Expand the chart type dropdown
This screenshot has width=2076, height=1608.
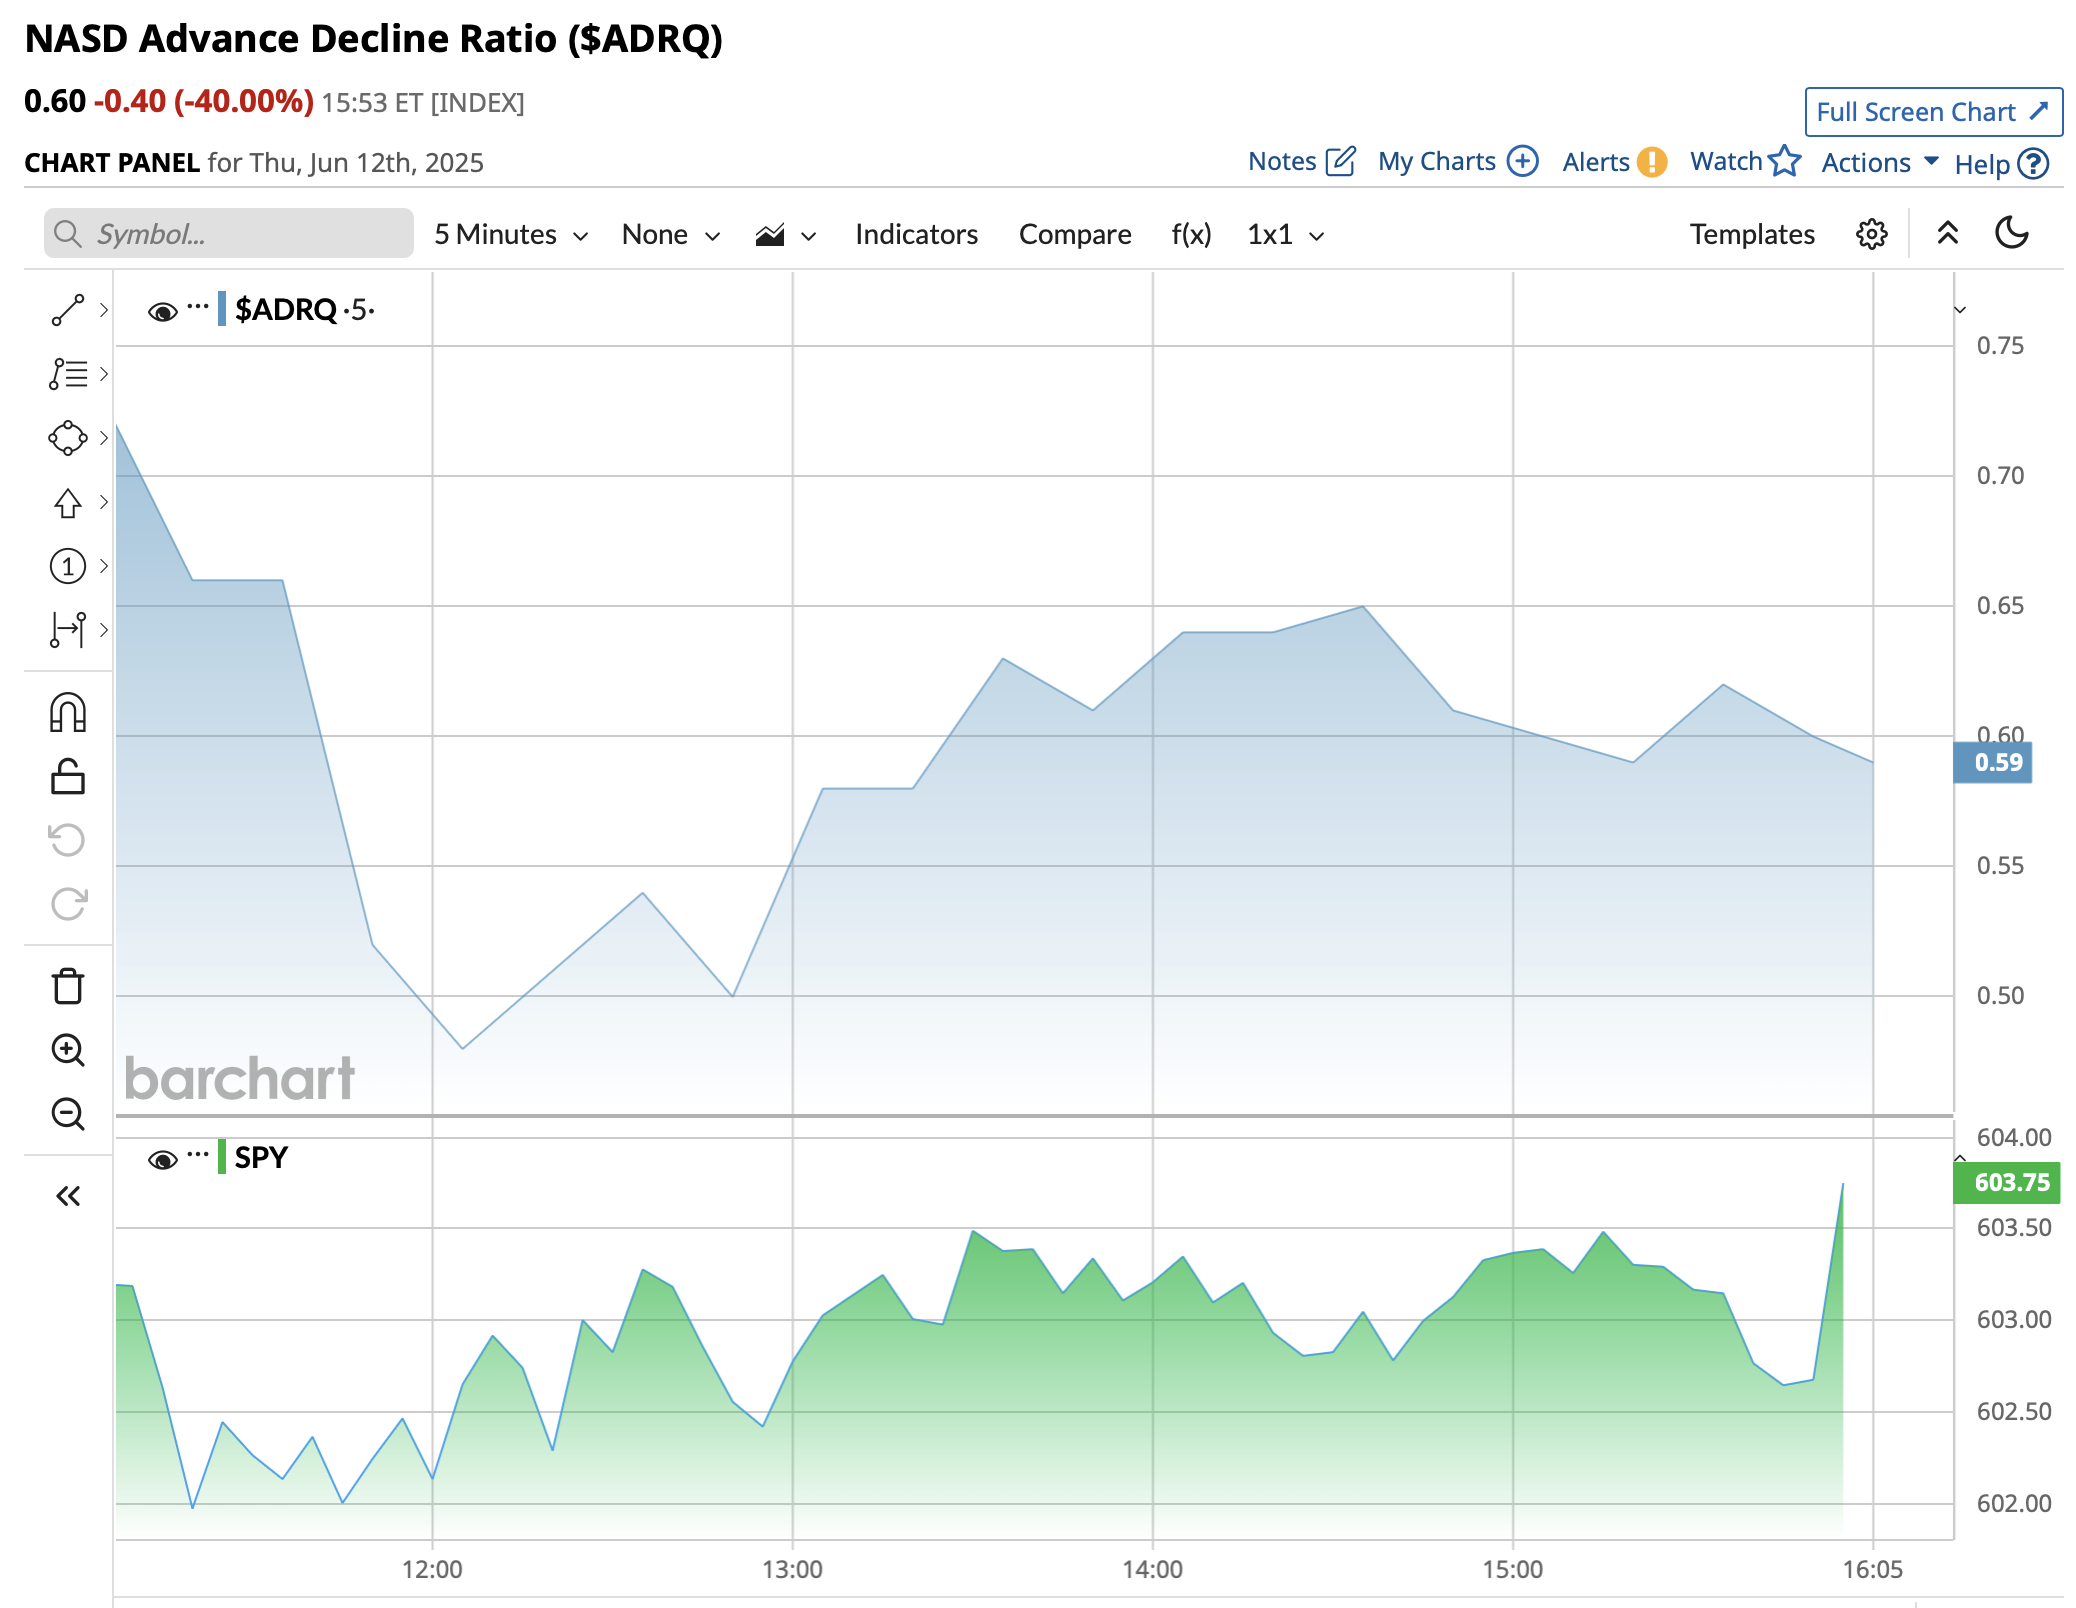click(x=785, y=235)
